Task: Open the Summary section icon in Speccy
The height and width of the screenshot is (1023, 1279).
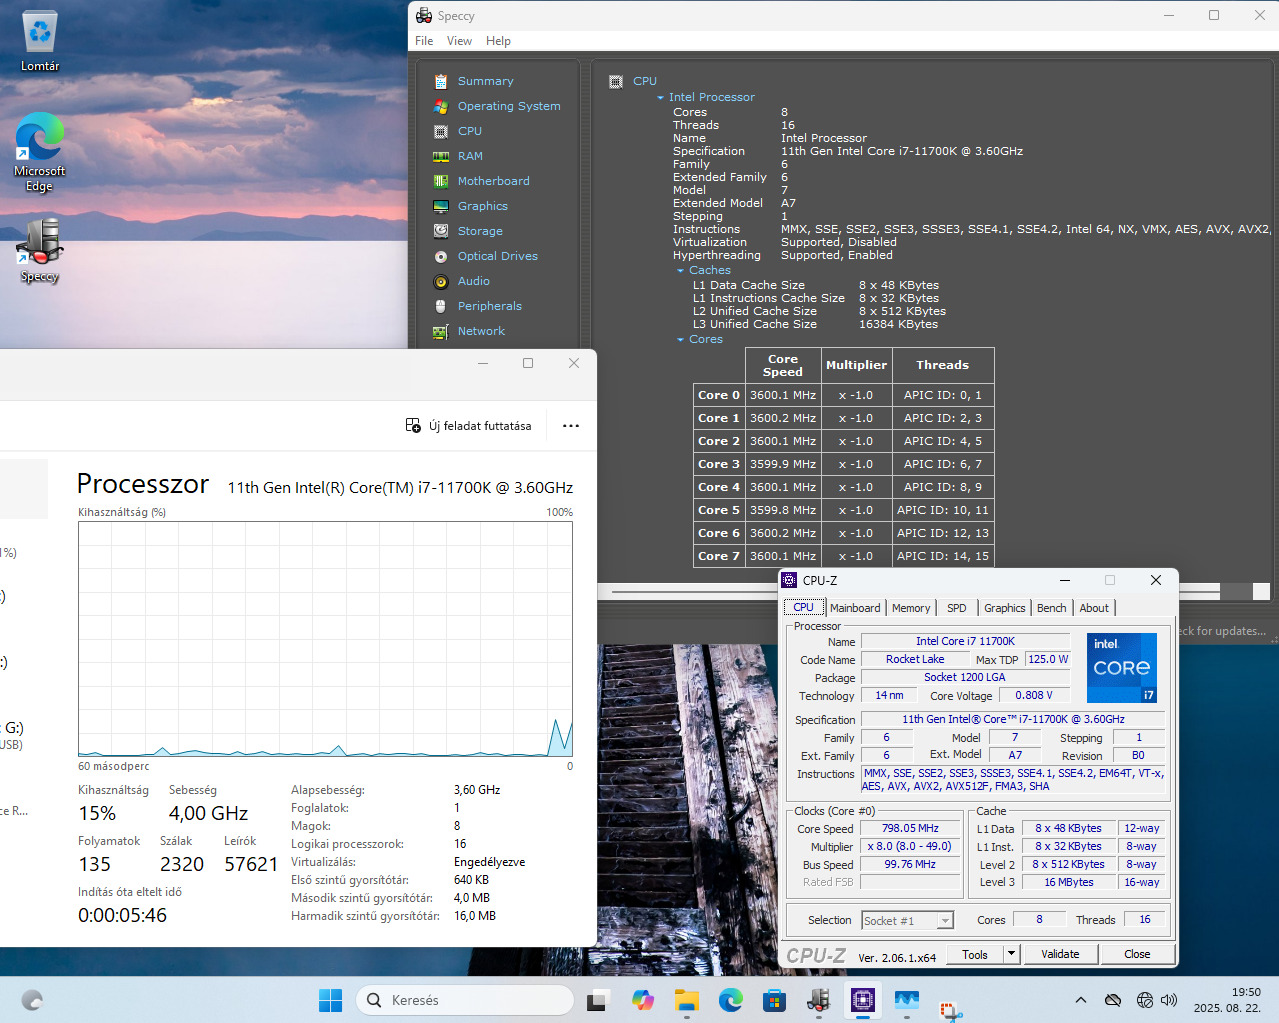Action: 440,81
